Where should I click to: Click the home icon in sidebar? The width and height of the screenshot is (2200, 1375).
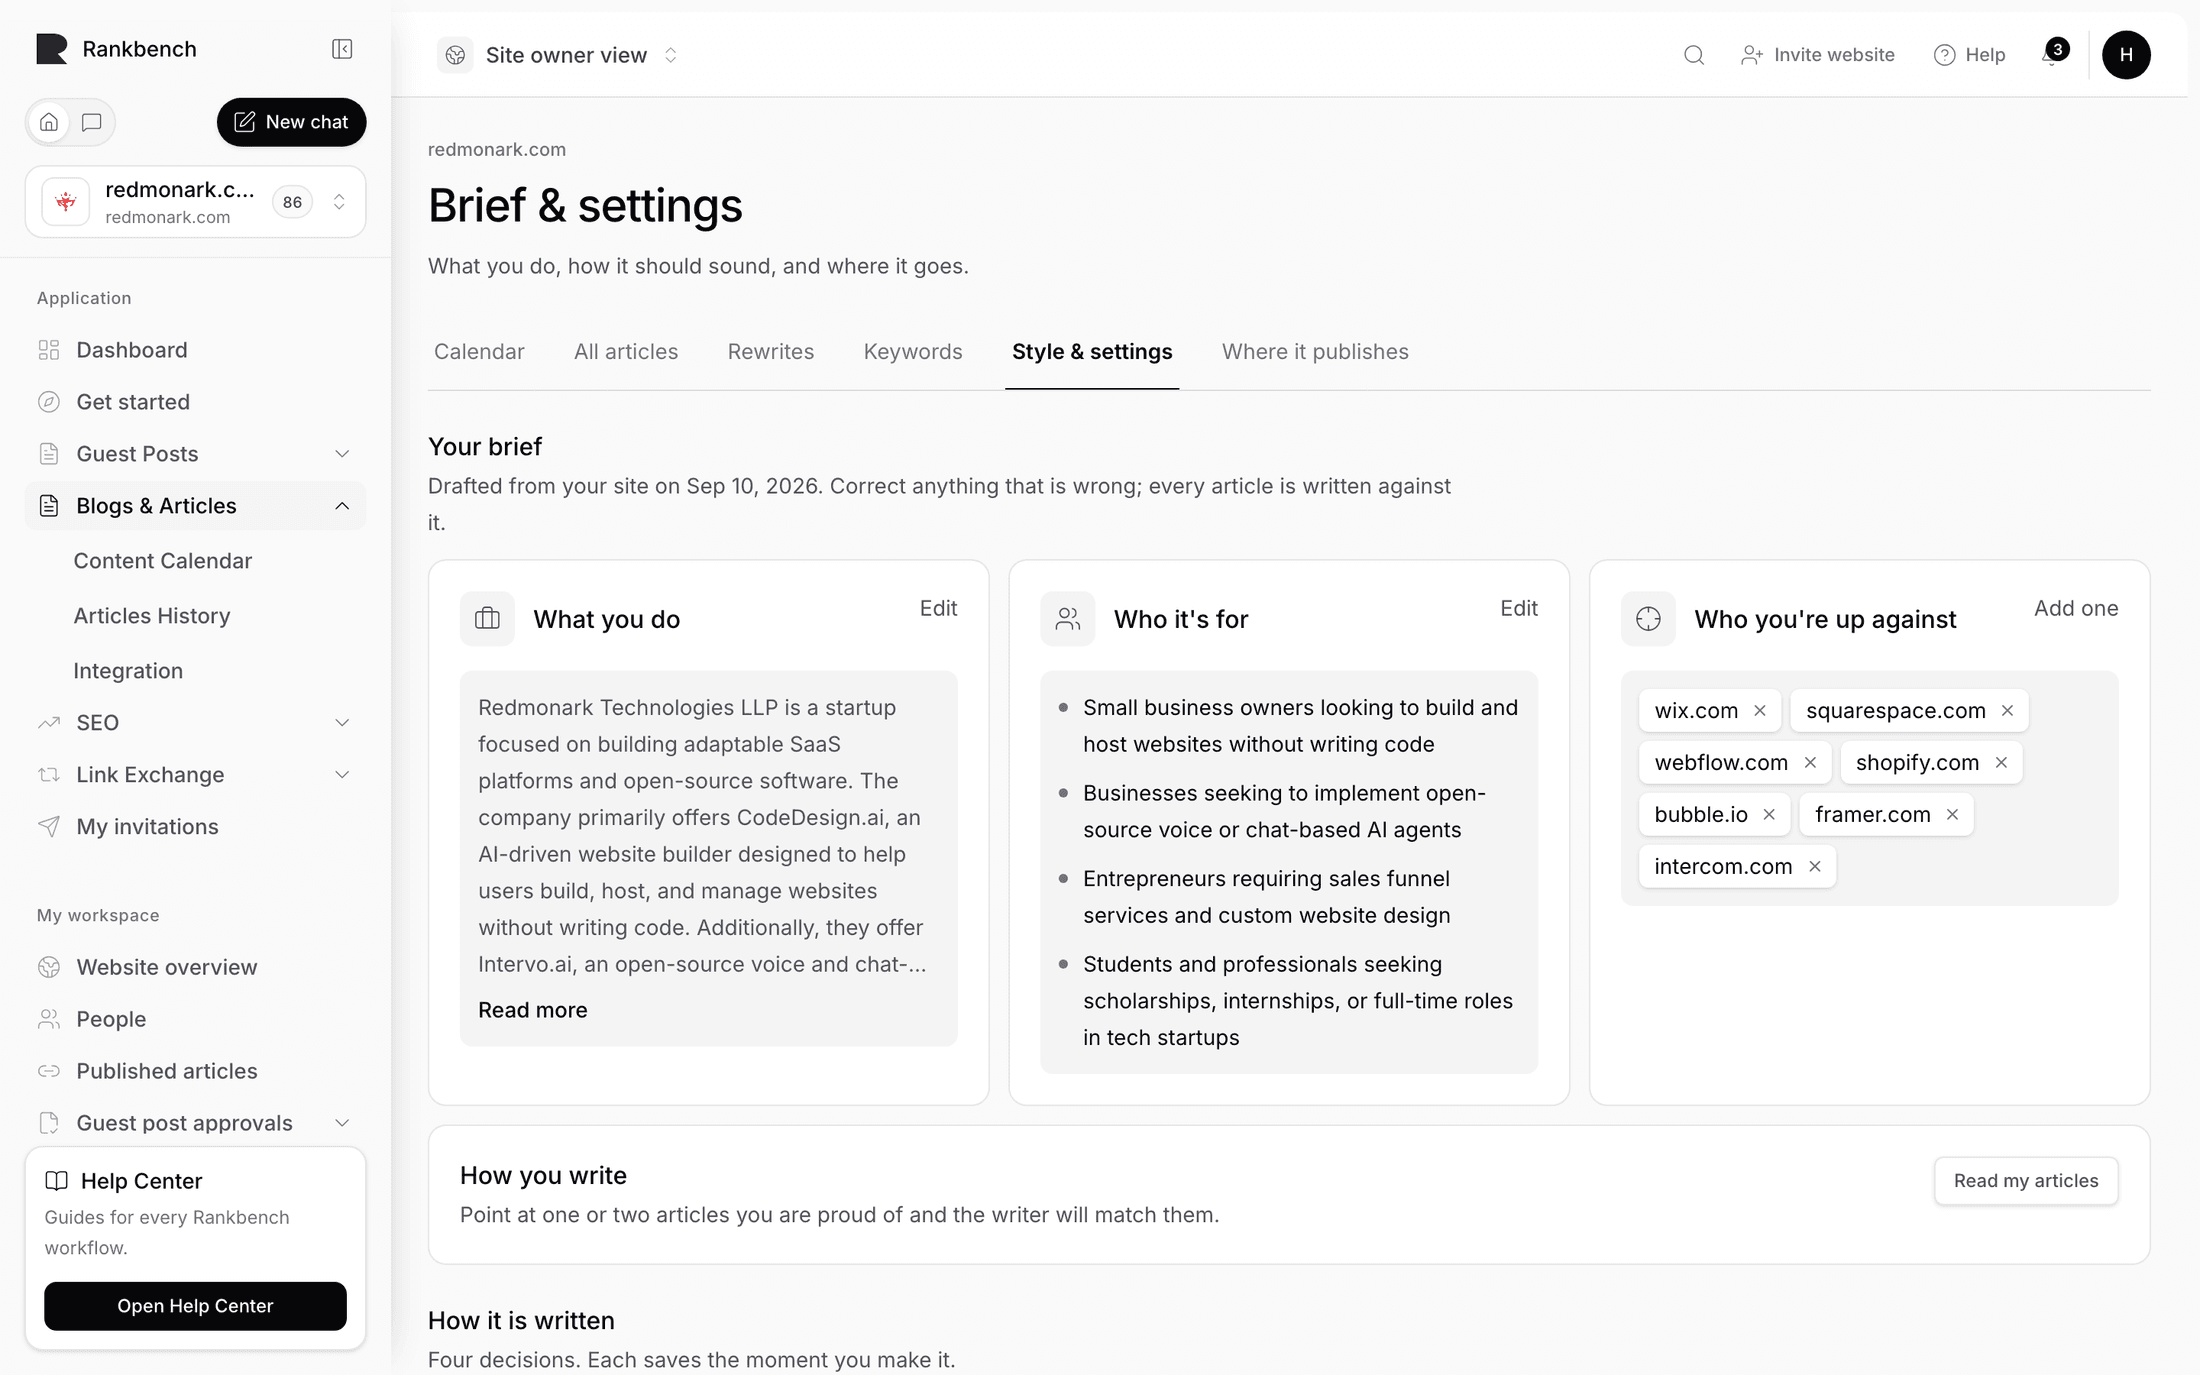49,122
